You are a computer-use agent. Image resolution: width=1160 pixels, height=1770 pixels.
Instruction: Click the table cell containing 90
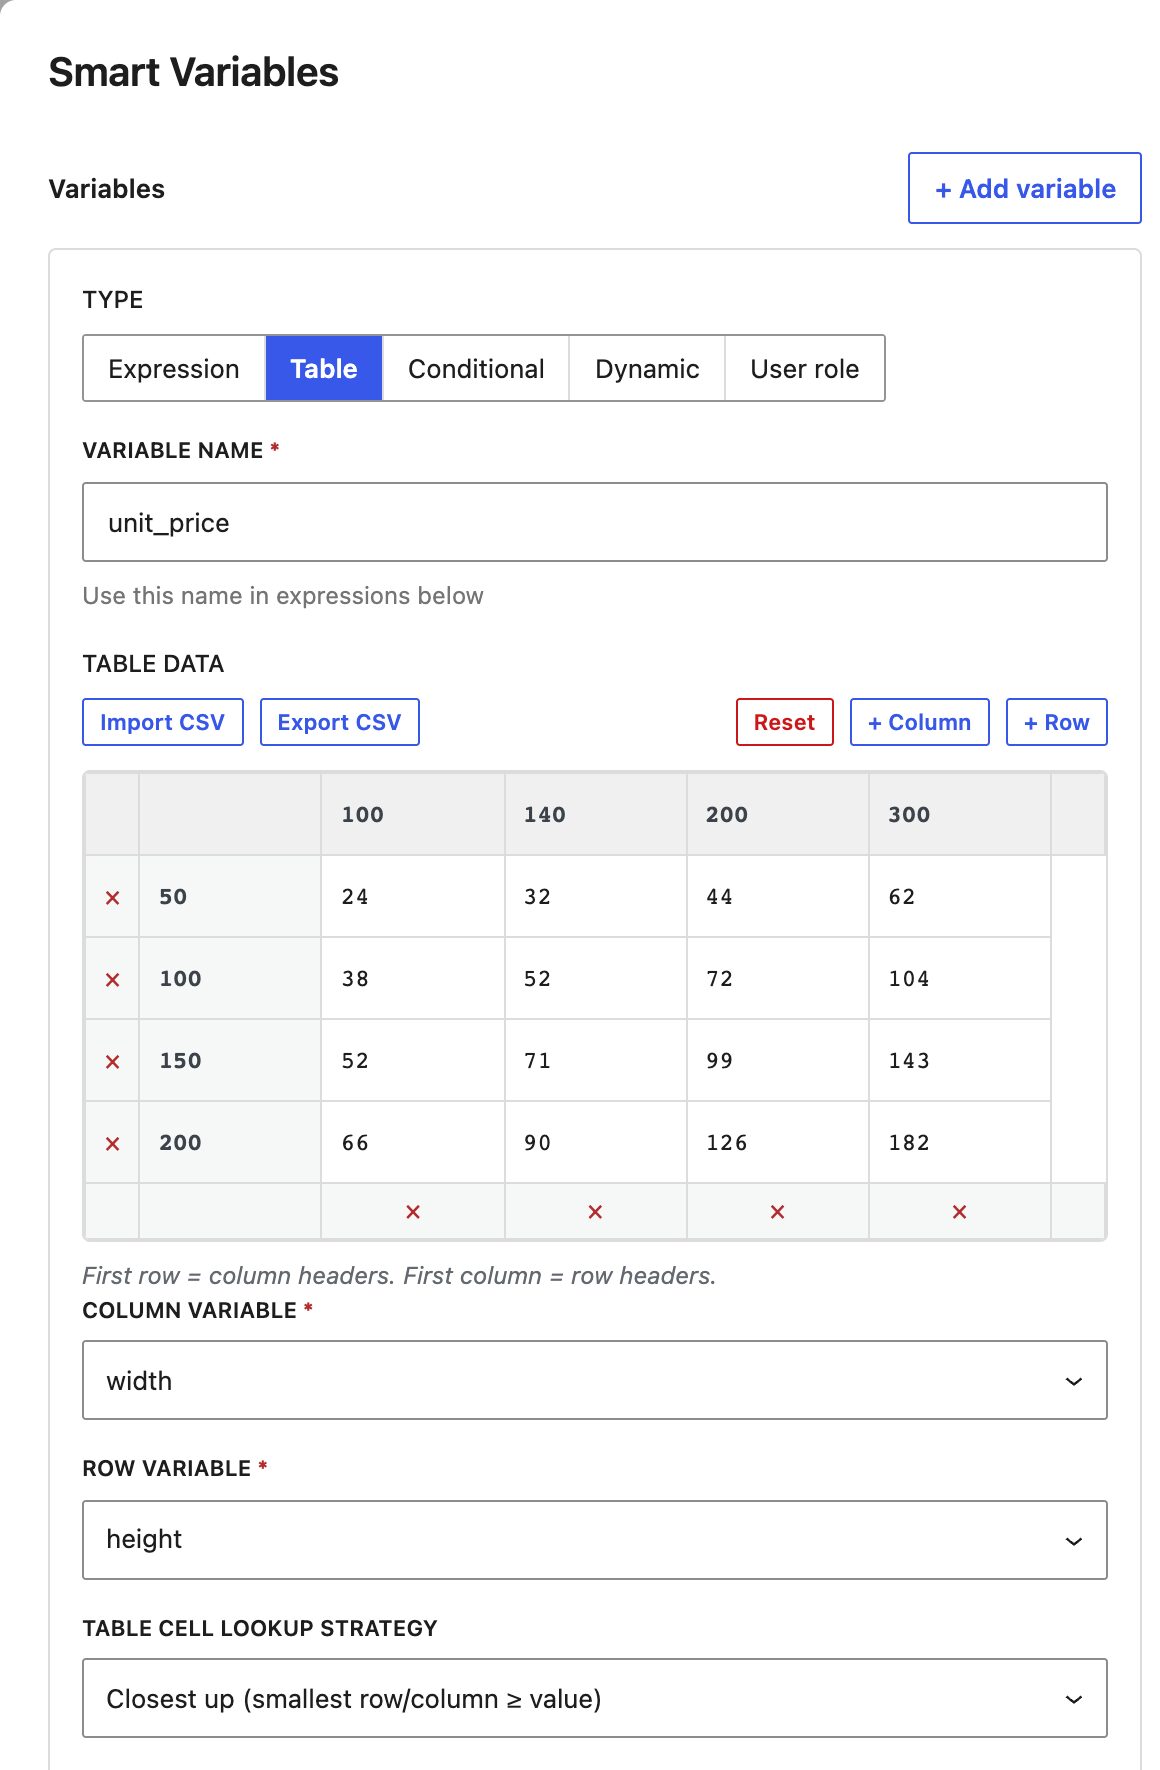tap(595, 1143)
